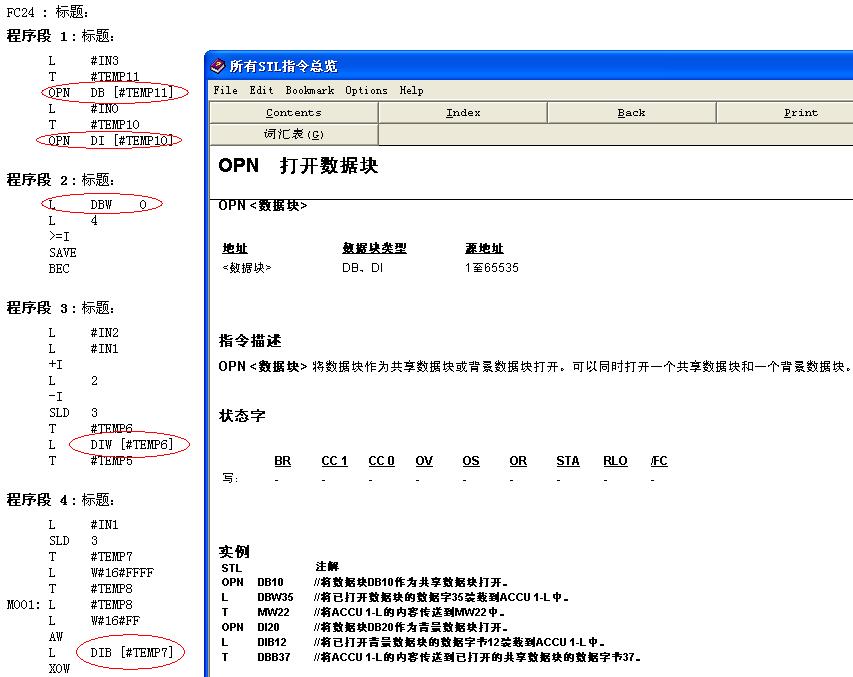The height and width of the screenshot is (677, 853).
Task: Click the 指令描述 section heading
Action: click(250, 341)
